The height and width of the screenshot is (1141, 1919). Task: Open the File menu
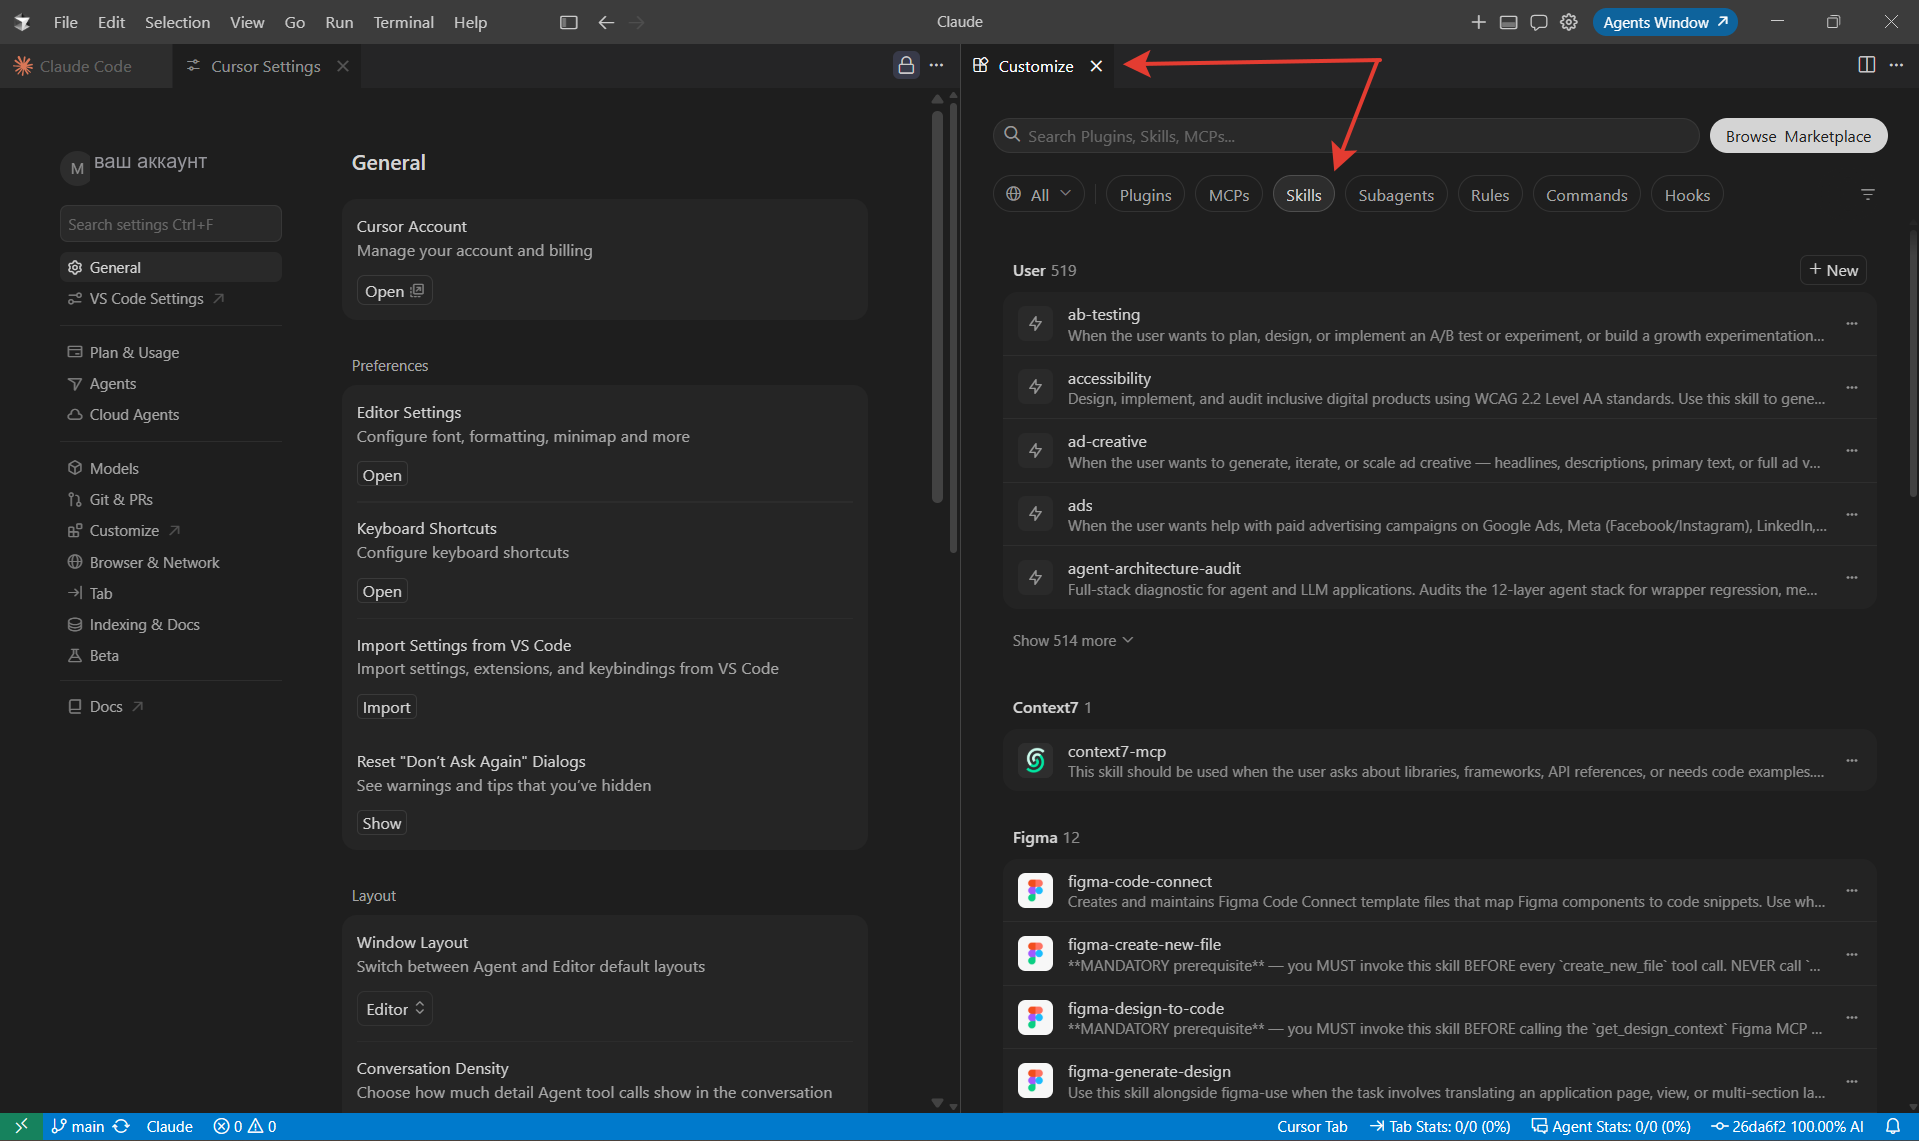point(66,22)
